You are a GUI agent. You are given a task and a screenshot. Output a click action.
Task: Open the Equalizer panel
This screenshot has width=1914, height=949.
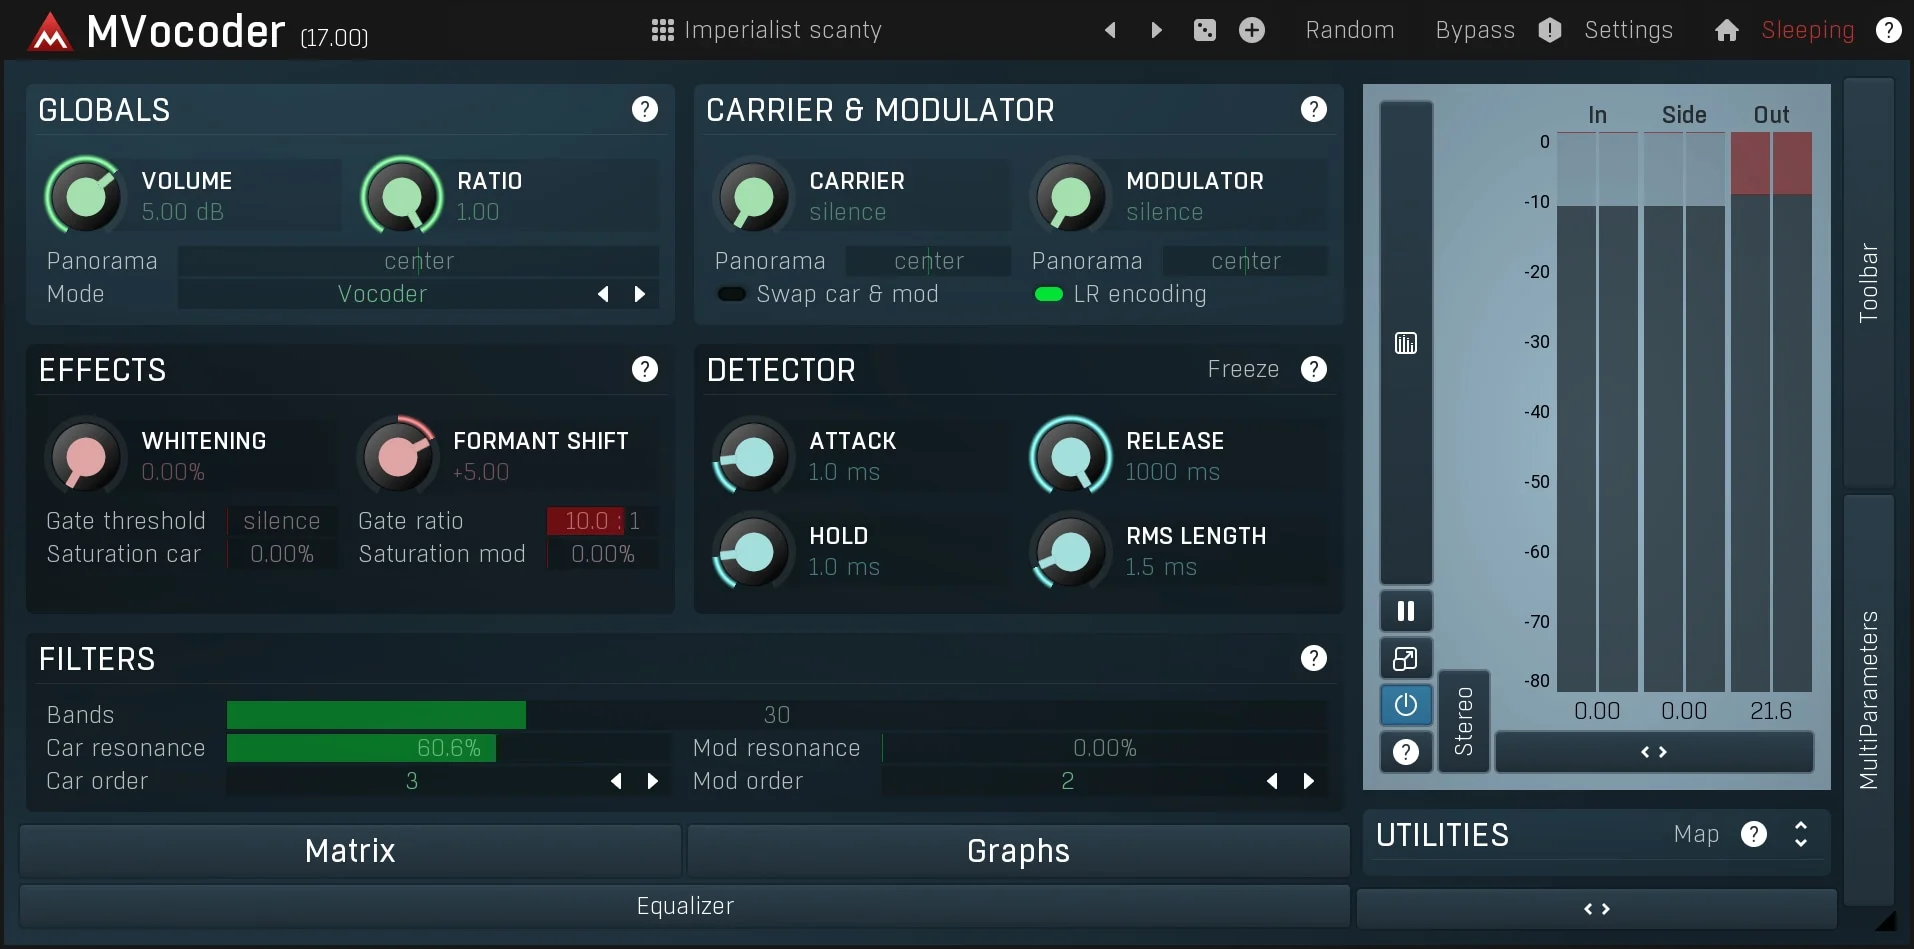(x=683, y=905)
